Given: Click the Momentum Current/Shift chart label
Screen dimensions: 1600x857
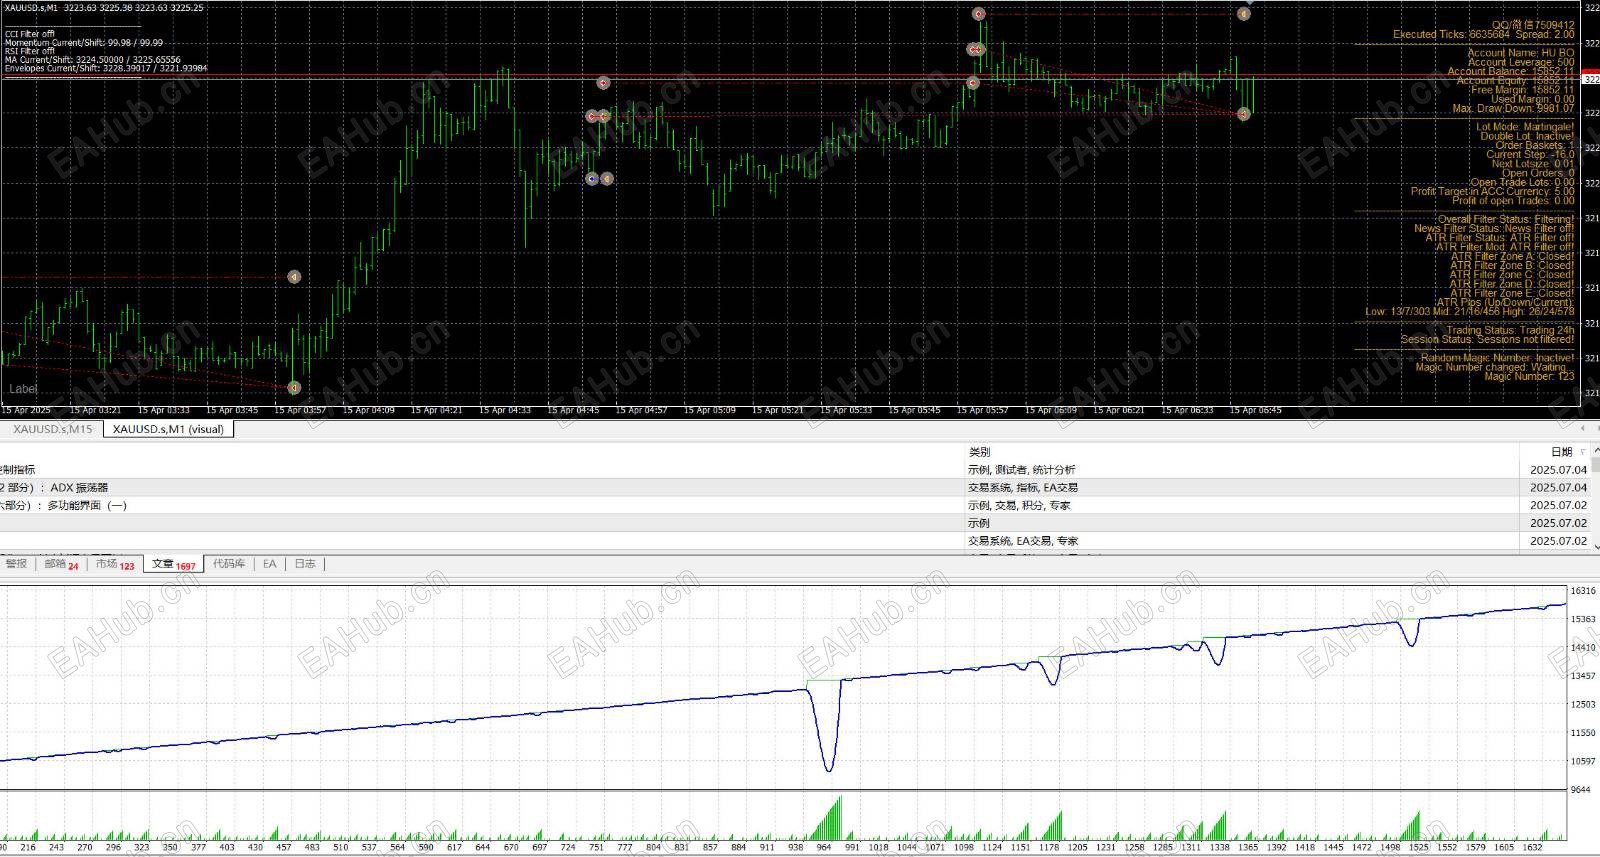Looking at the screenshot, I should tap(84, 43).
